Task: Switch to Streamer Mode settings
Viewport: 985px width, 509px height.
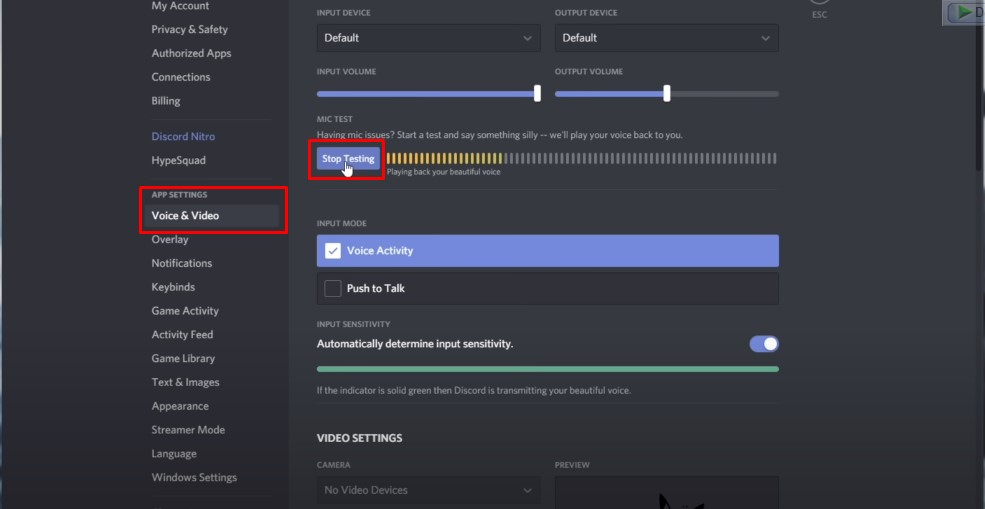Action: 188,430
